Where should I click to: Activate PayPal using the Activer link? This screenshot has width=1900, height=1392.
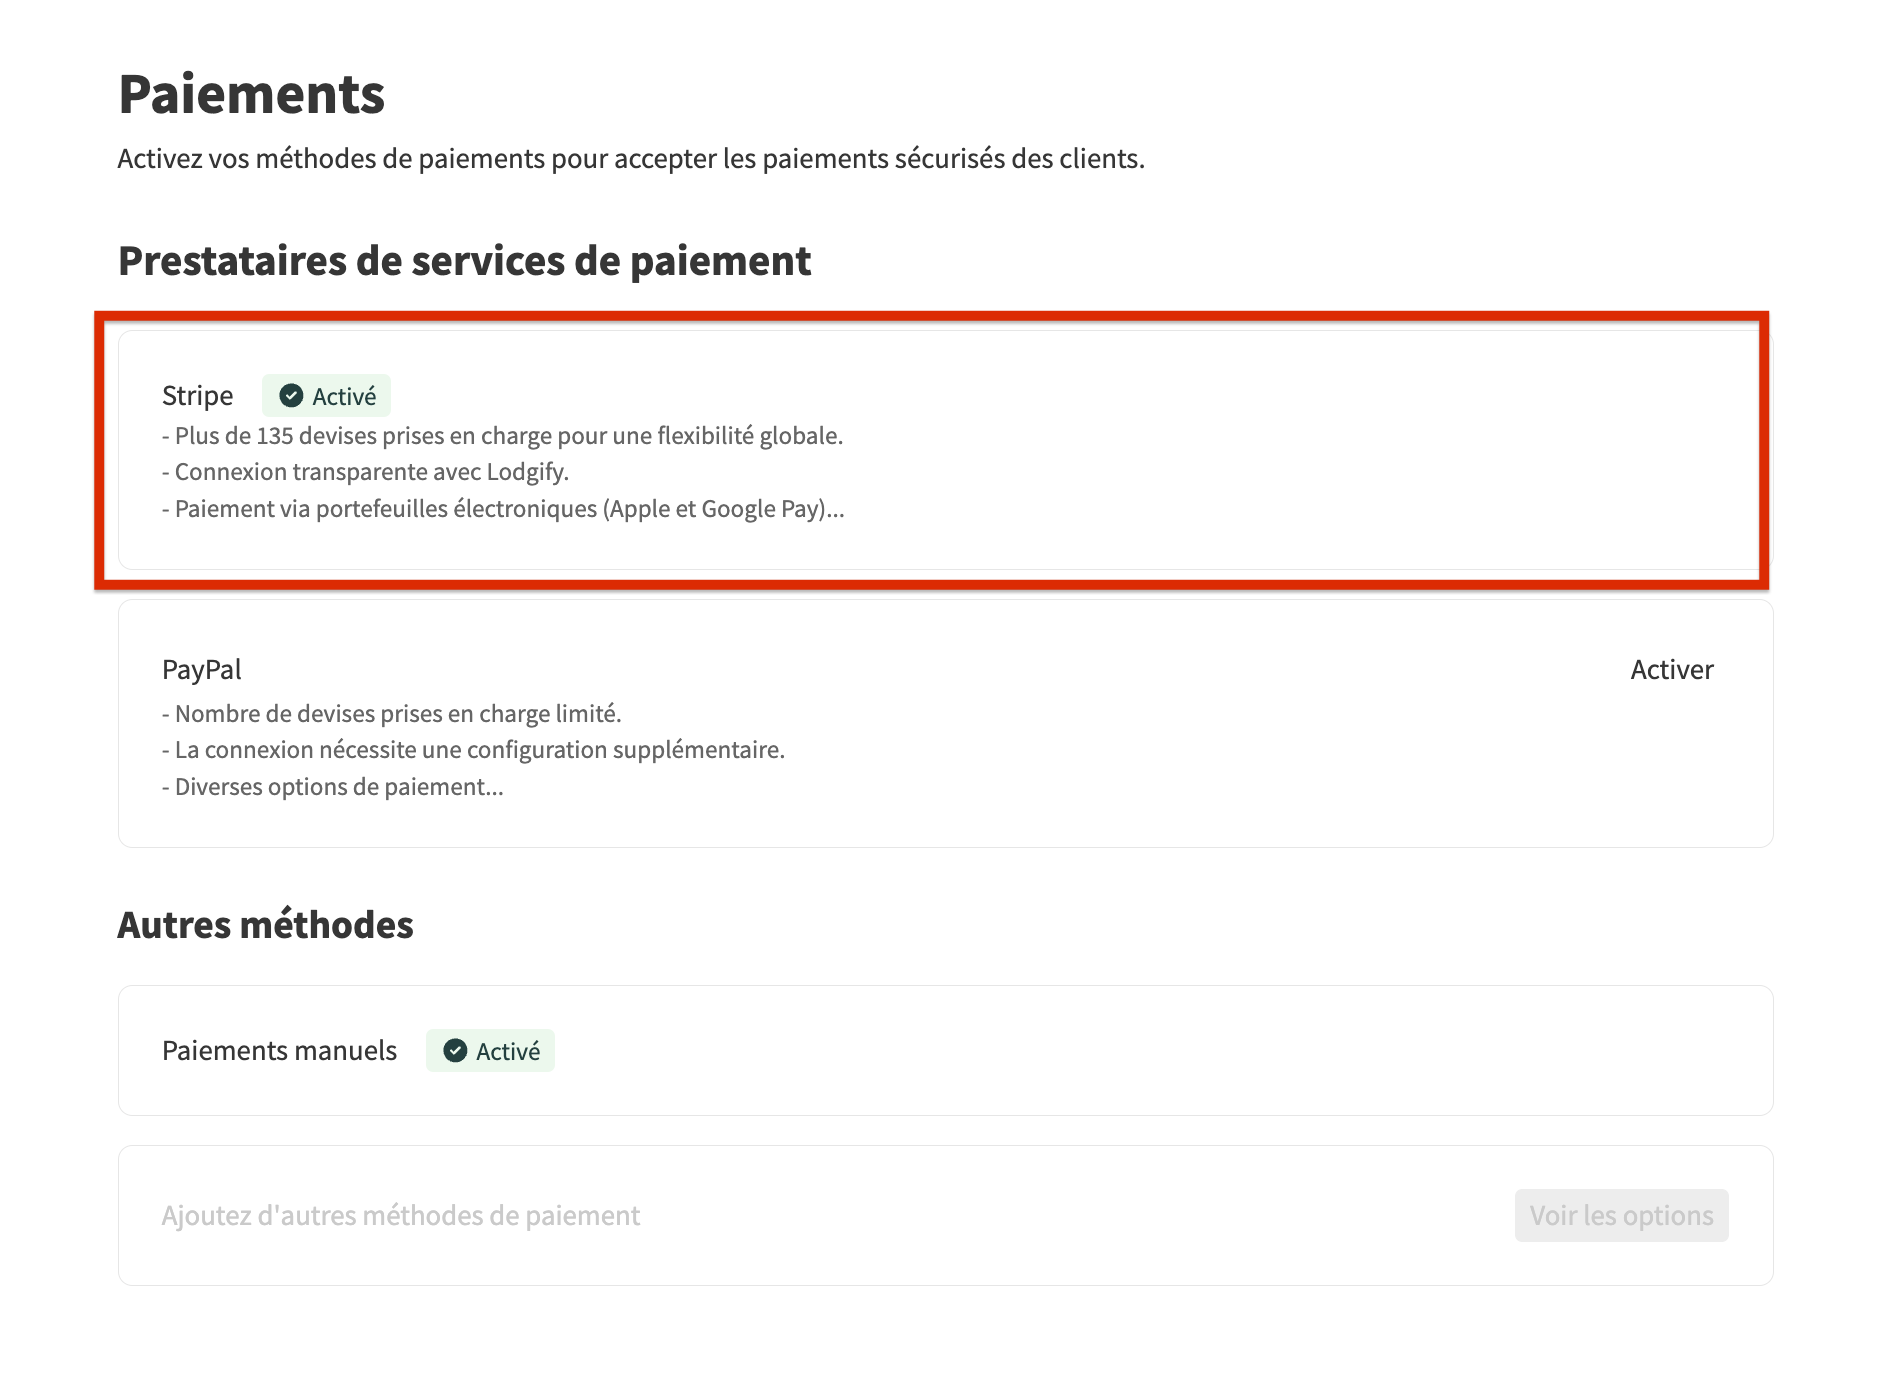tap(1671, 669)
